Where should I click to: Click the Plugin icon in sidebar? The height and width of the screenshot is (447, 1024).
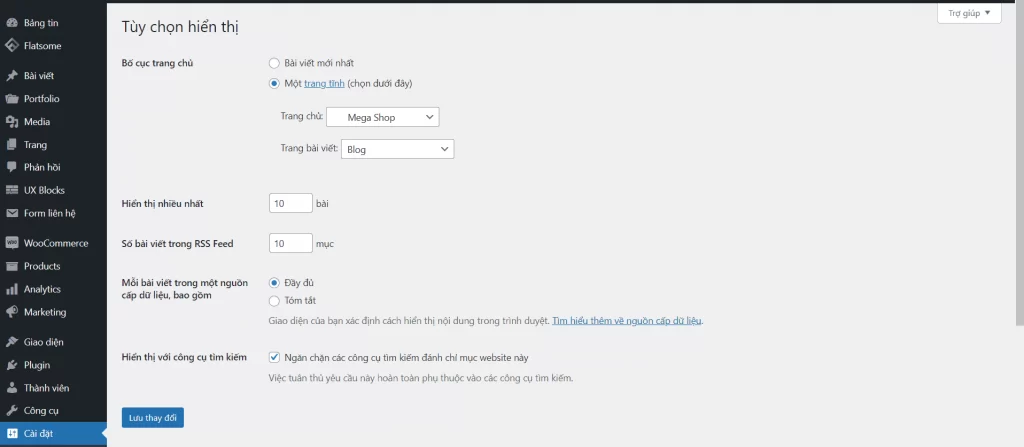11,365
